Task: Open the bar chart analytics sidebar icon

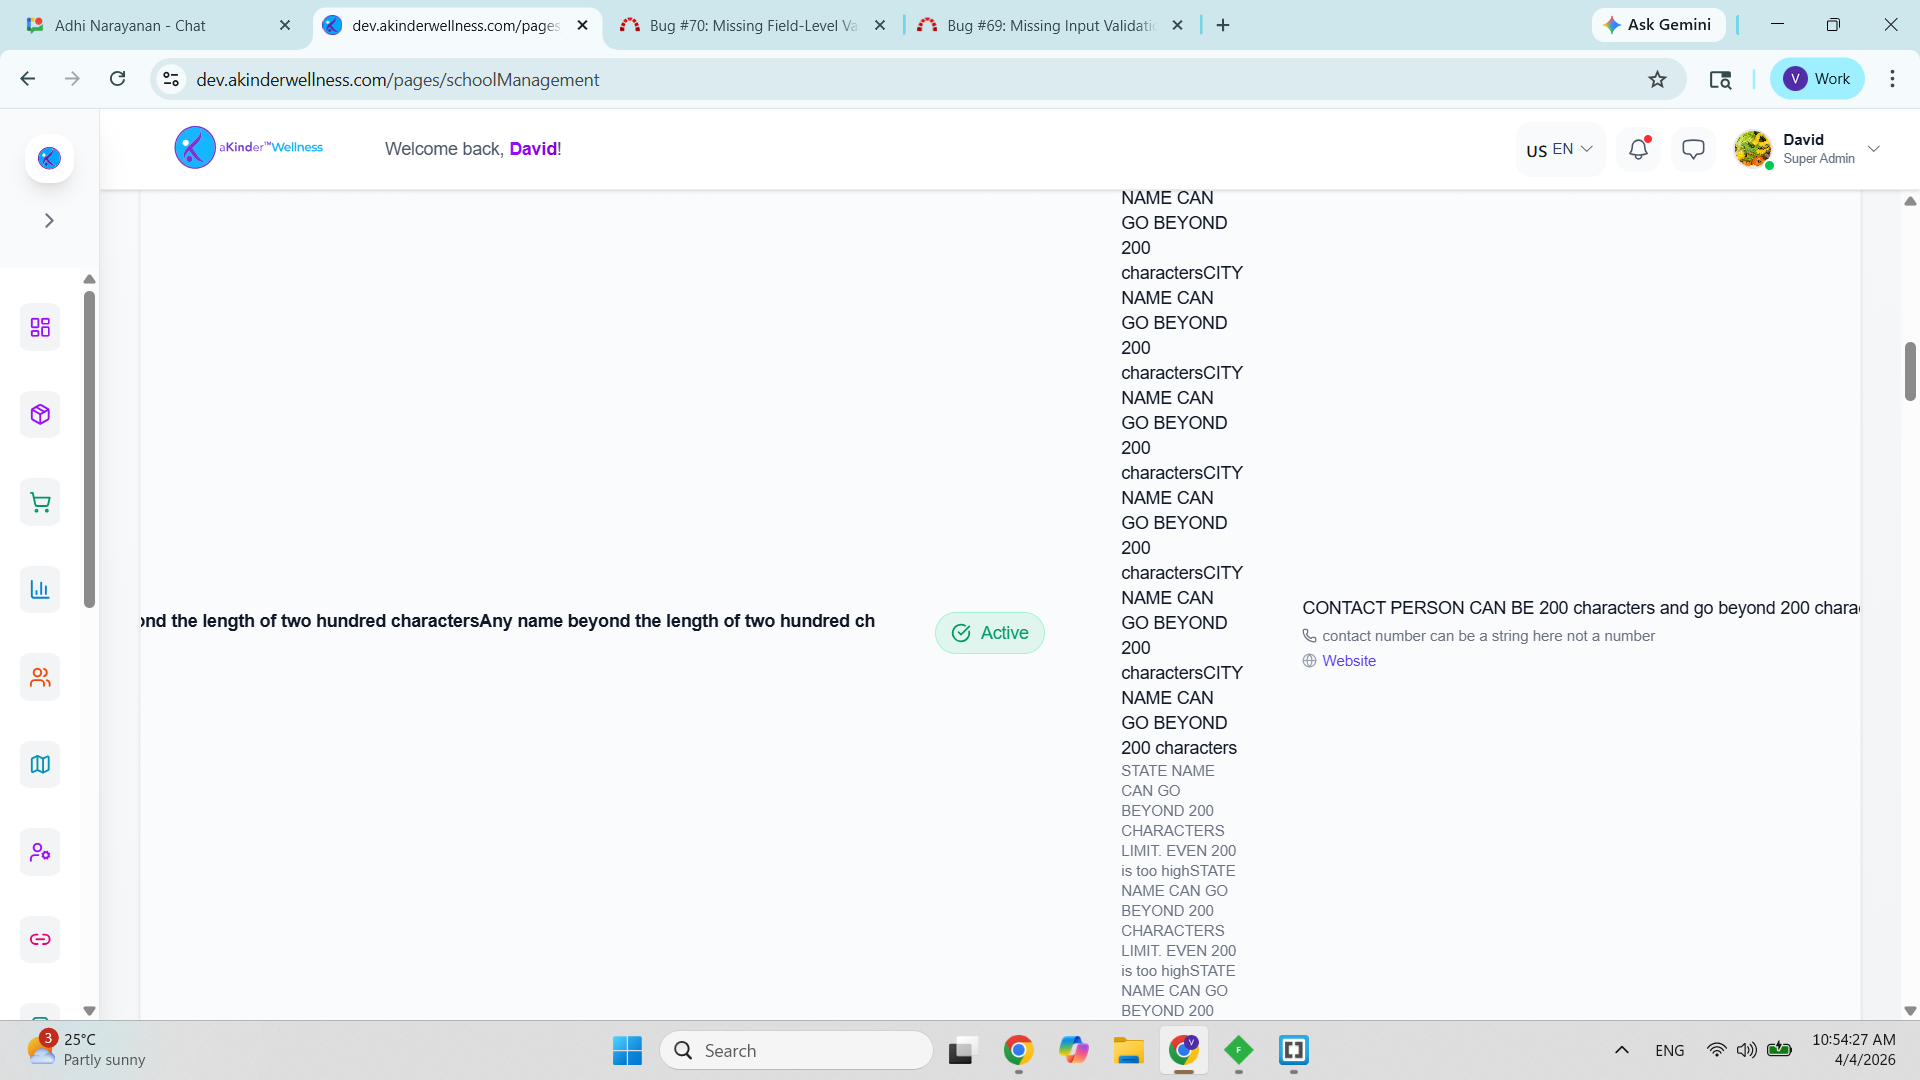Action: point(40,590)
